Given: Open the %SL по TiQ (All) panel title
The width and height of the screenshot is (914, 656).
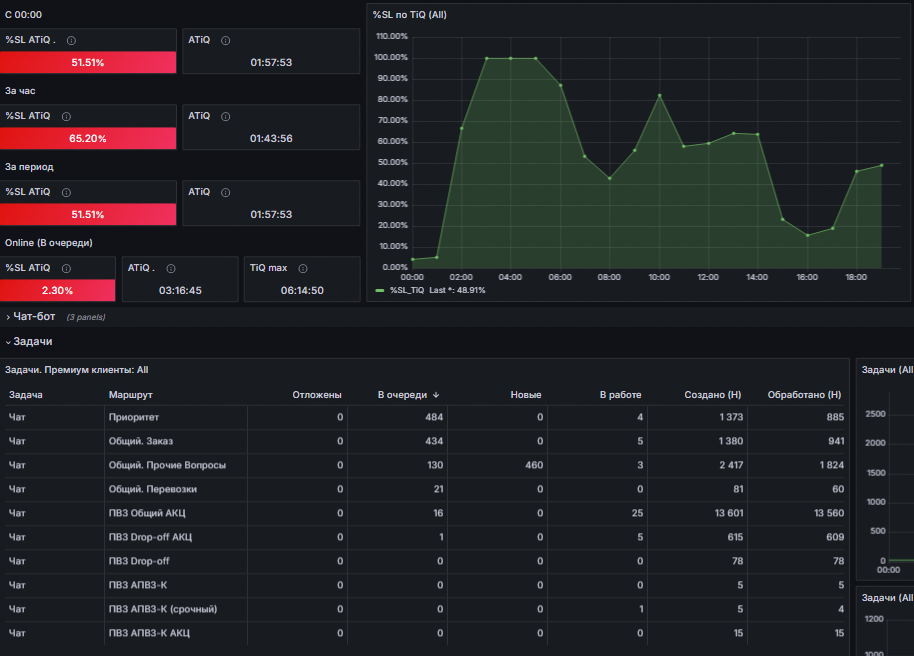Looking at the screenshot, I should pos(409,15).
